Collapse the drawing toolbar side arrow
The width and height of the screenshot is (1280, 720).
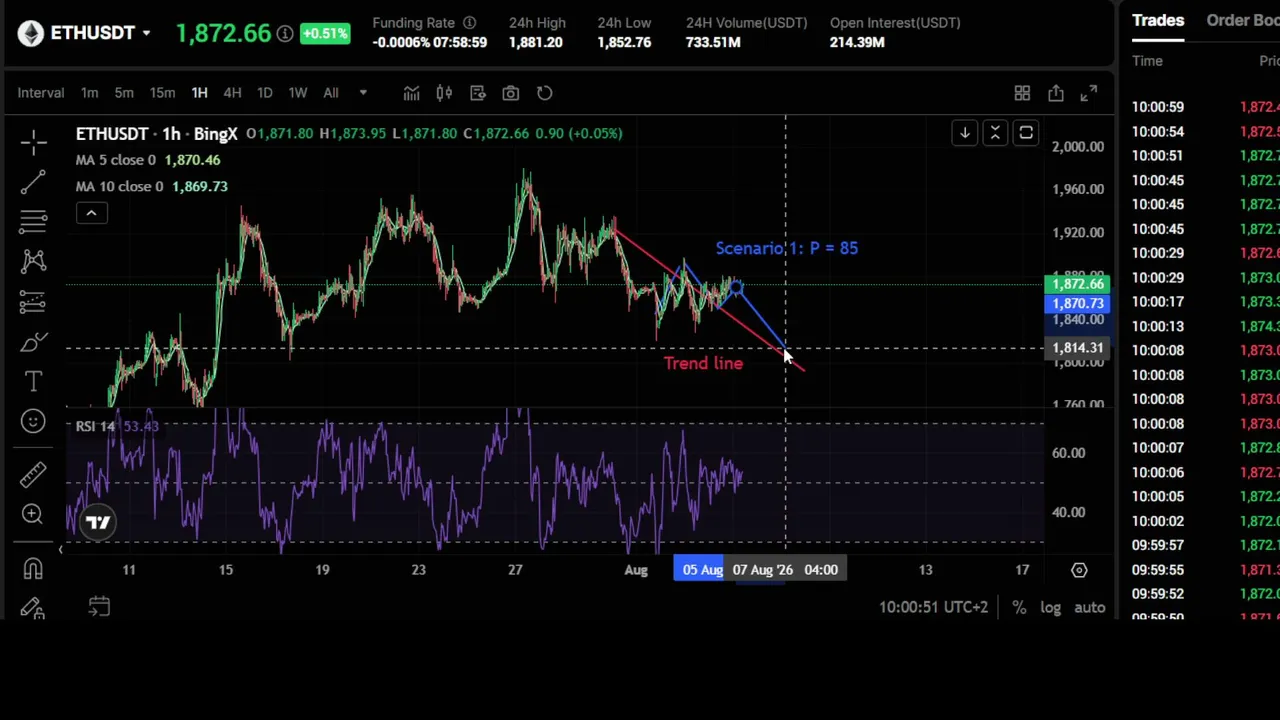(x=60, y=550)
